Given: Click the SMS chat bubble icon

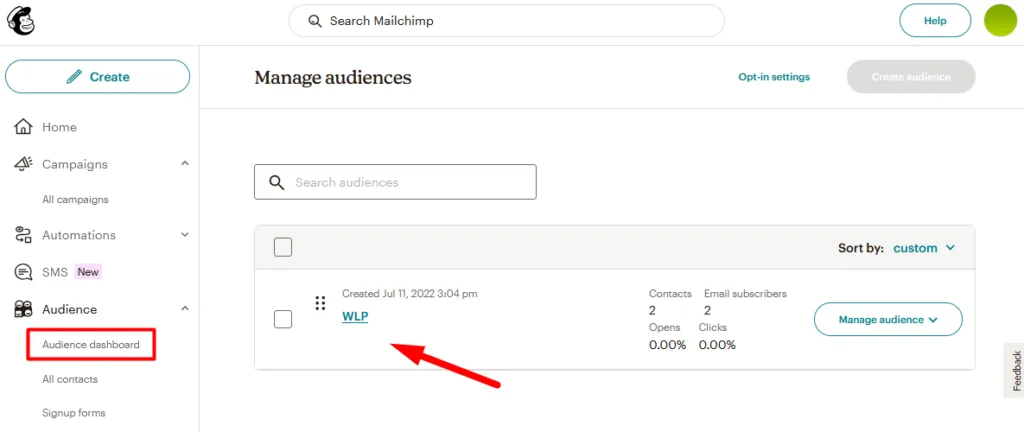Looking at the screenshot, I should [24, 272].
